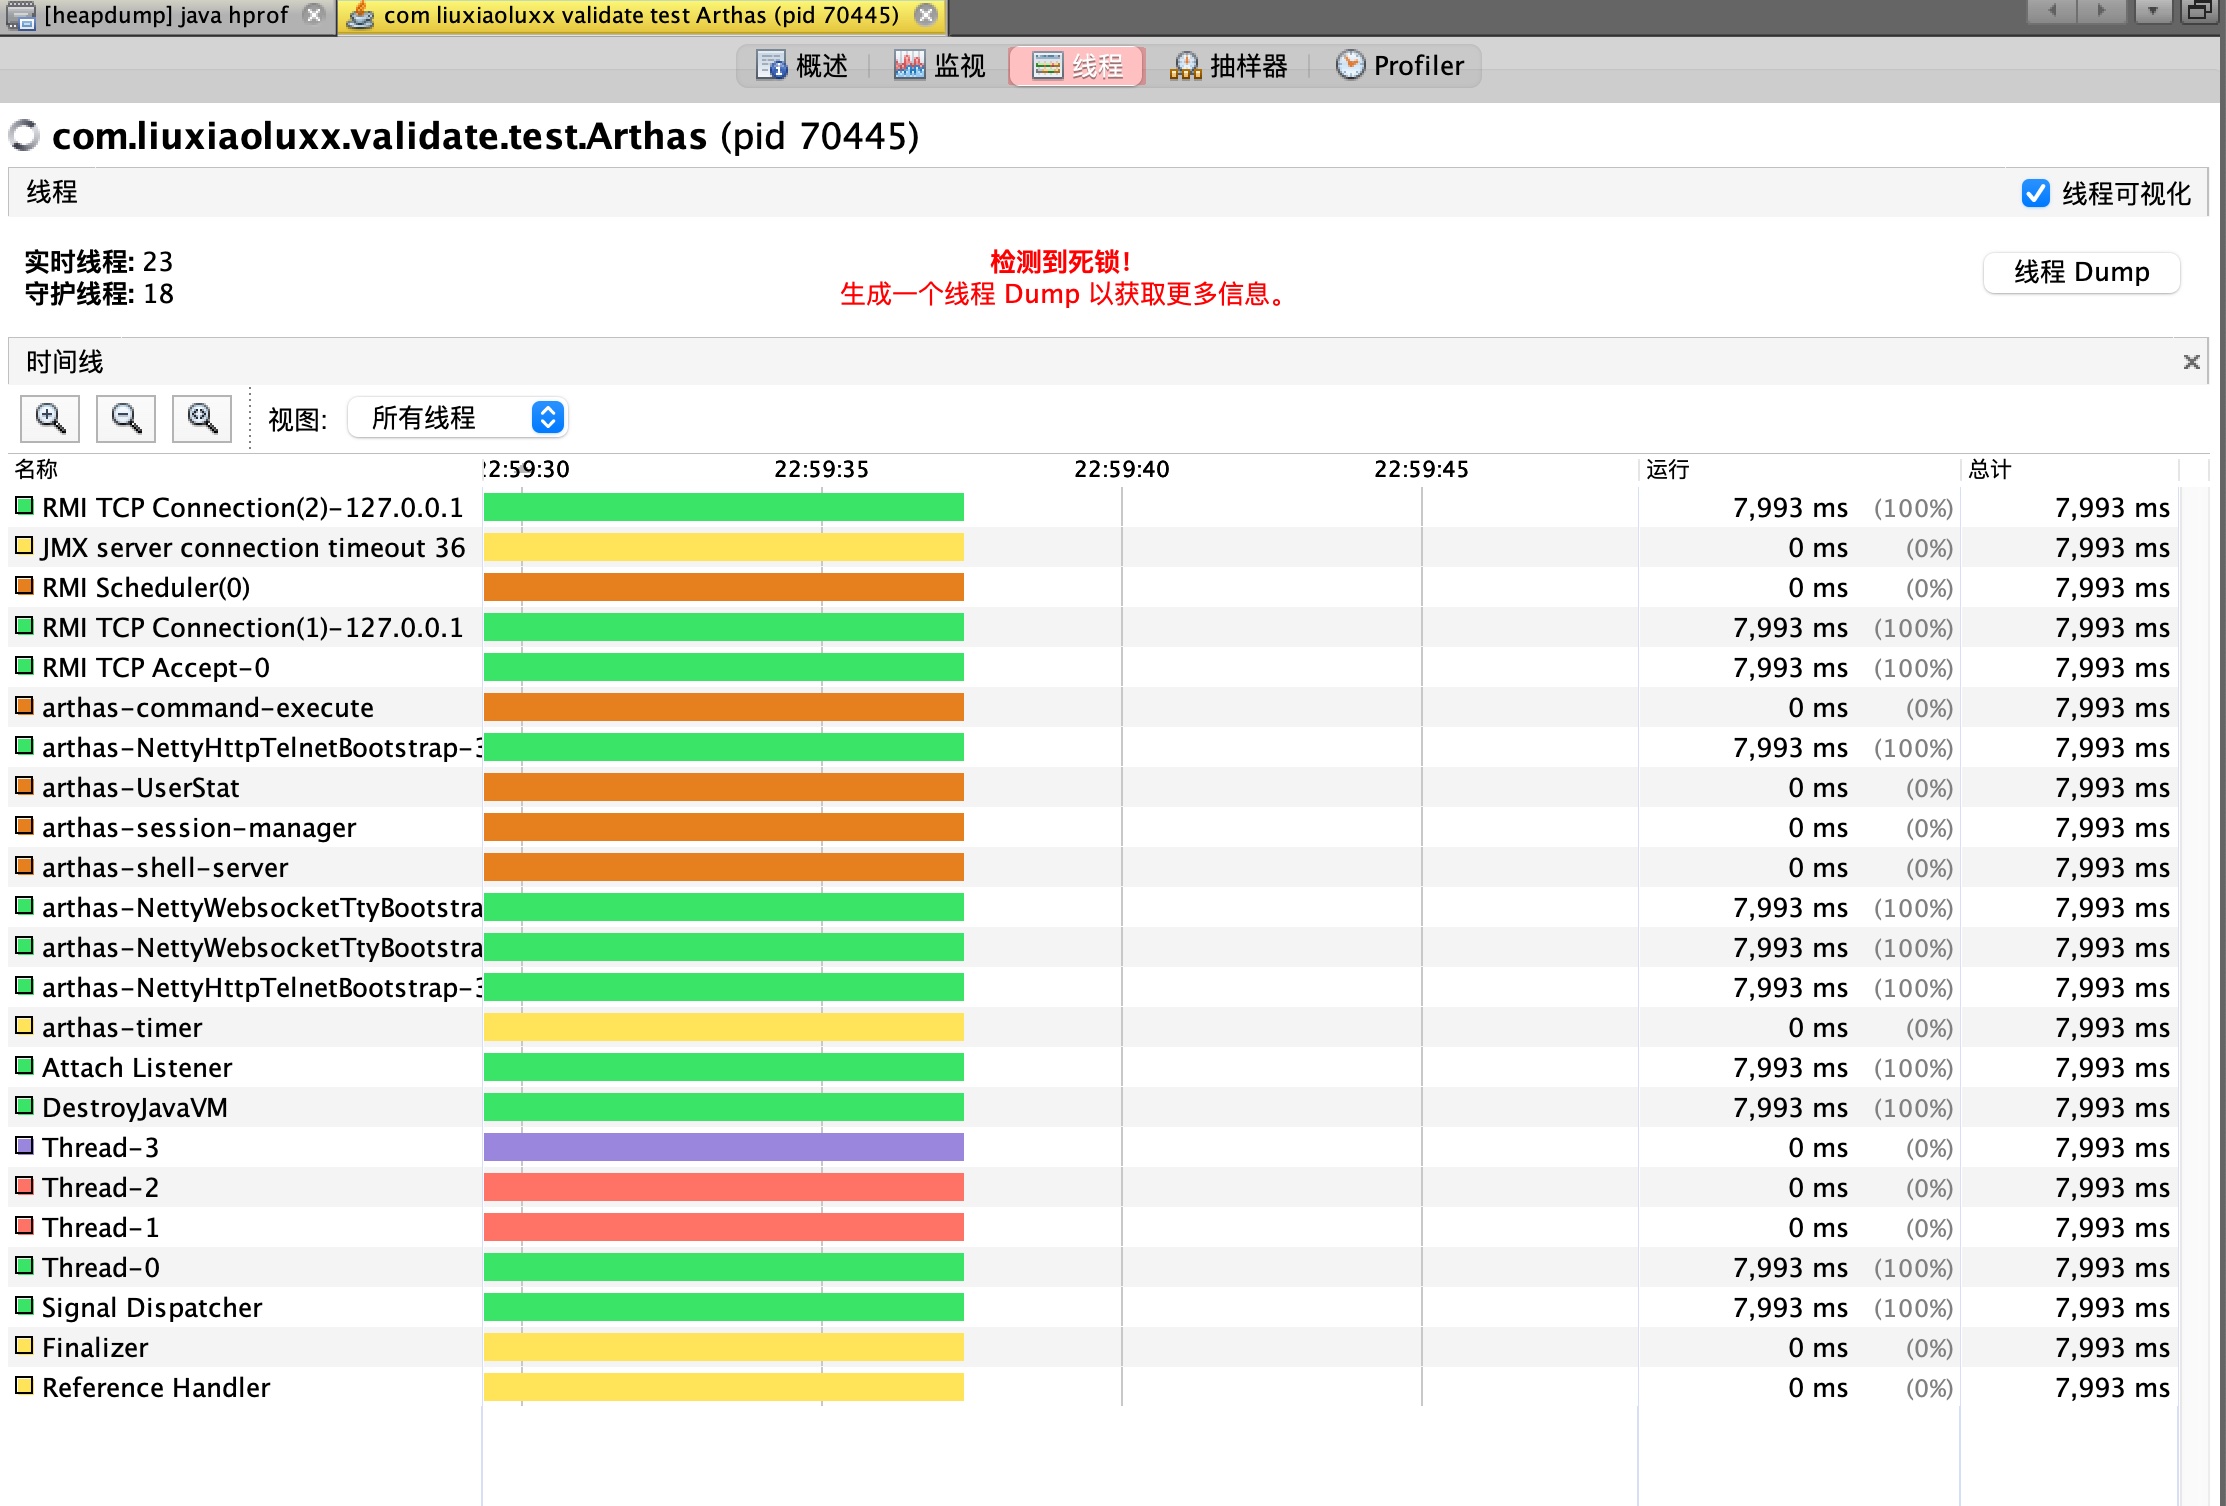Click the fit-to-width zoom icon
Screen dimensions: 2226x1506
tap(202, 418)
